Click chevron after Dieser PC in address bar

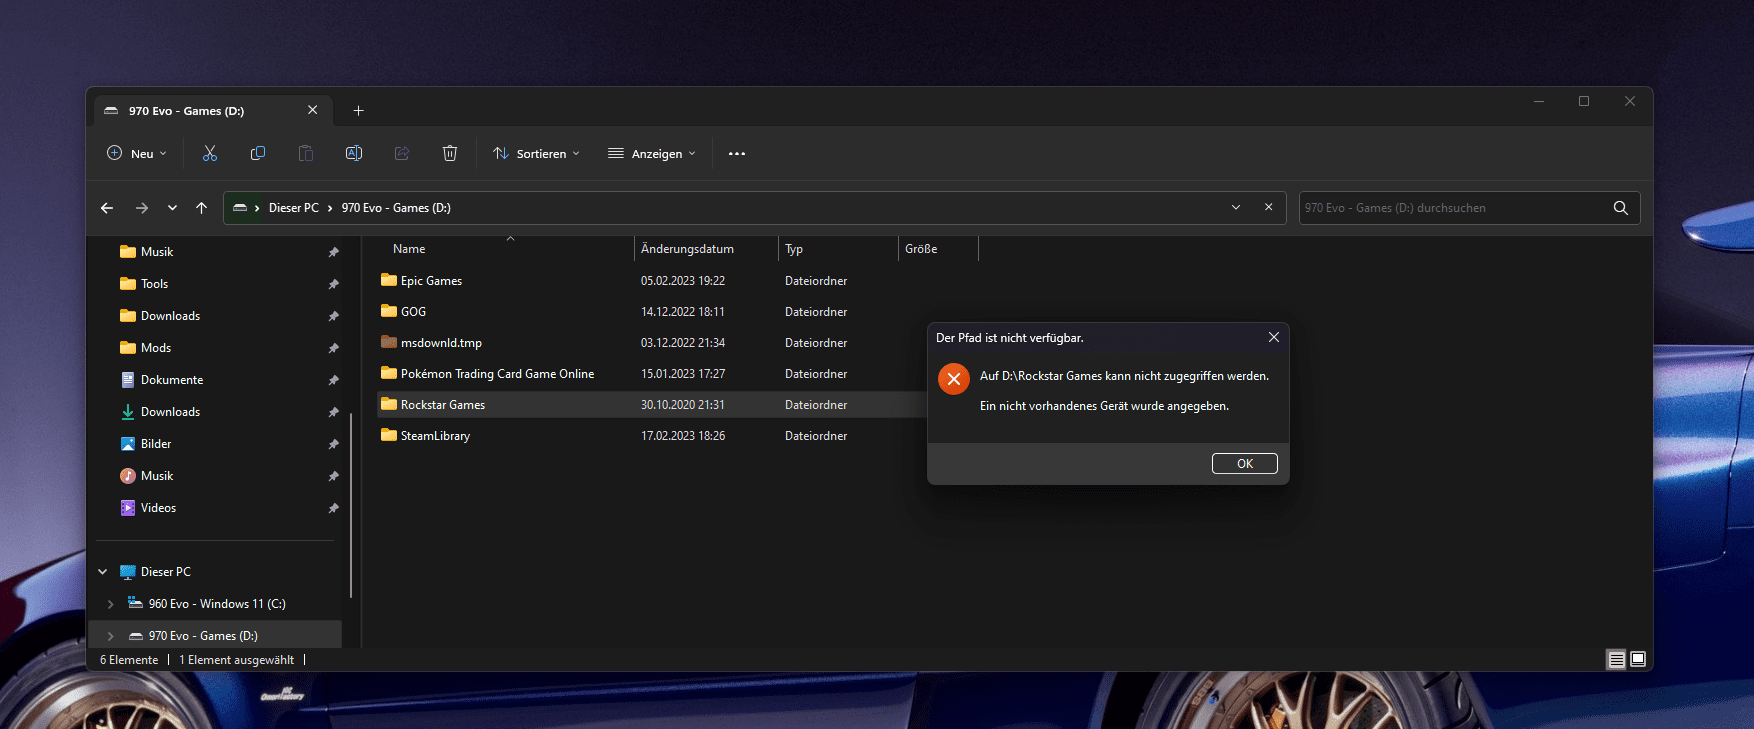pyautogui.click(x=329, y=208)
